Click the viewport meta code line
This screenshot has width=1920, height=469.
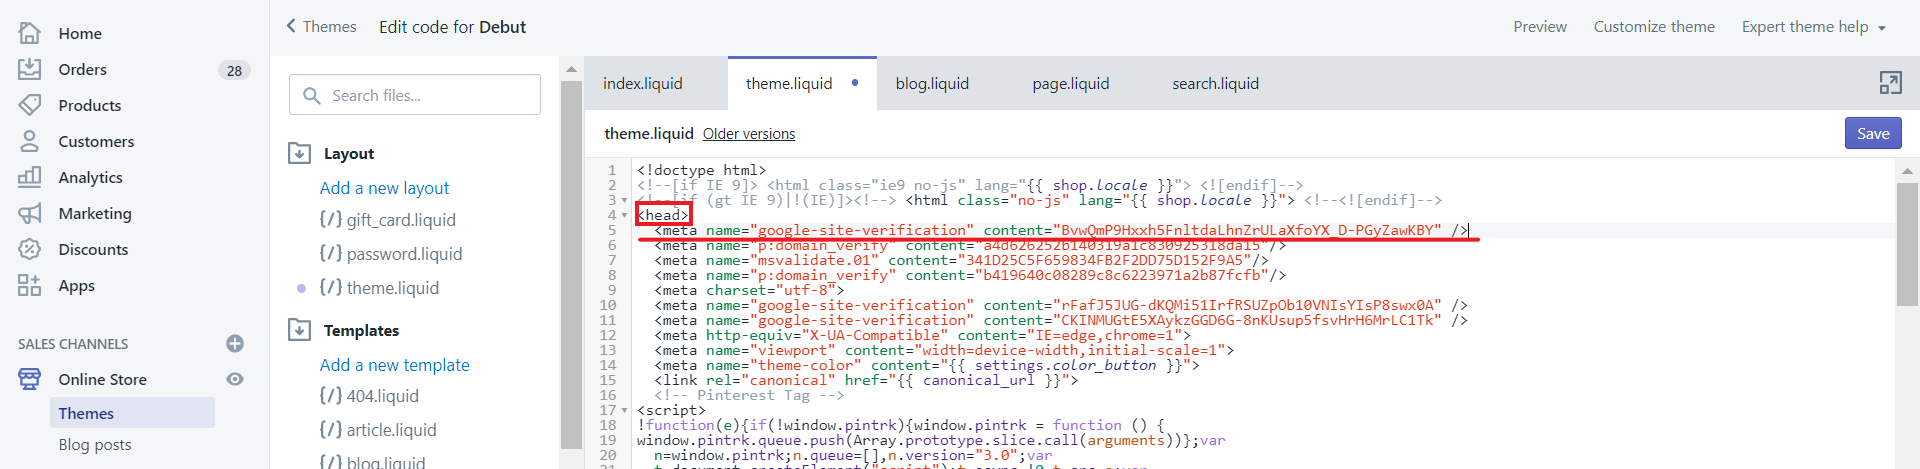pos(944,350)
